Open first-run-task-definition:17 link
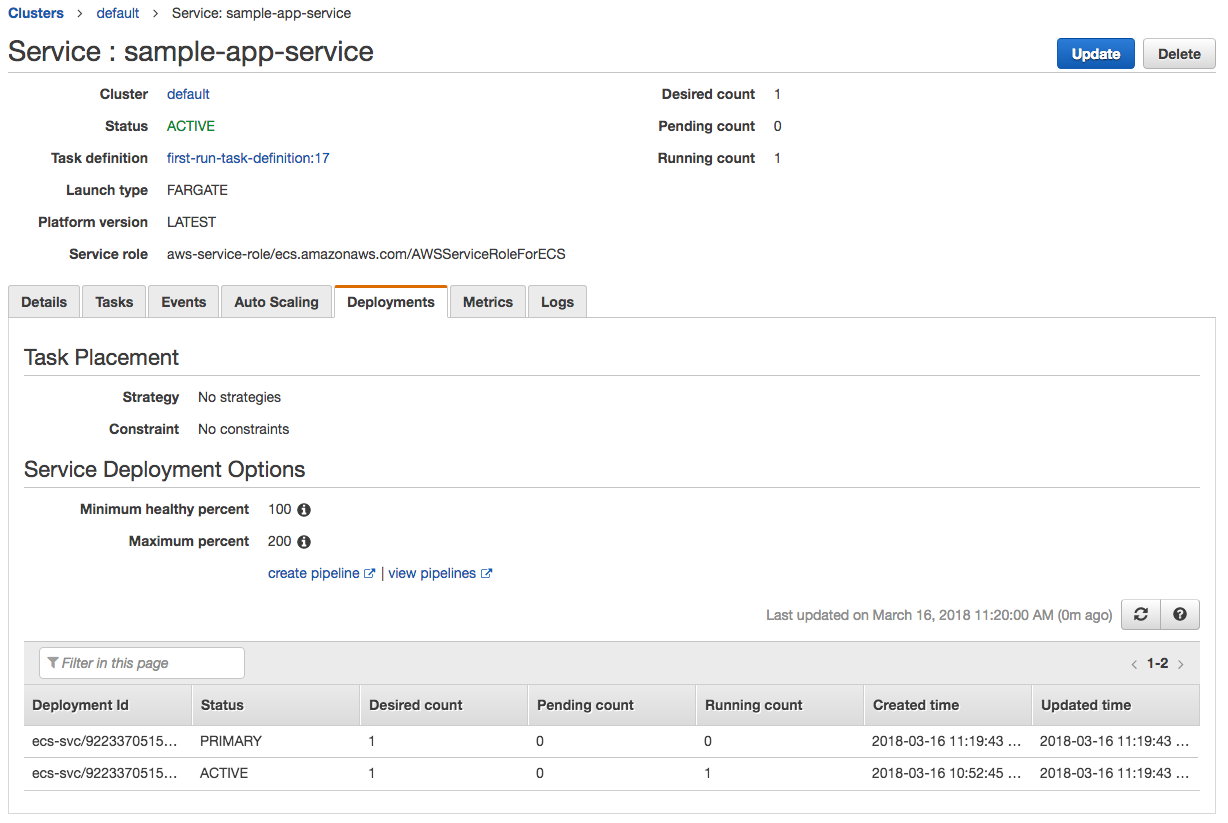This screenshot has height=823, width=1228. 248,158
